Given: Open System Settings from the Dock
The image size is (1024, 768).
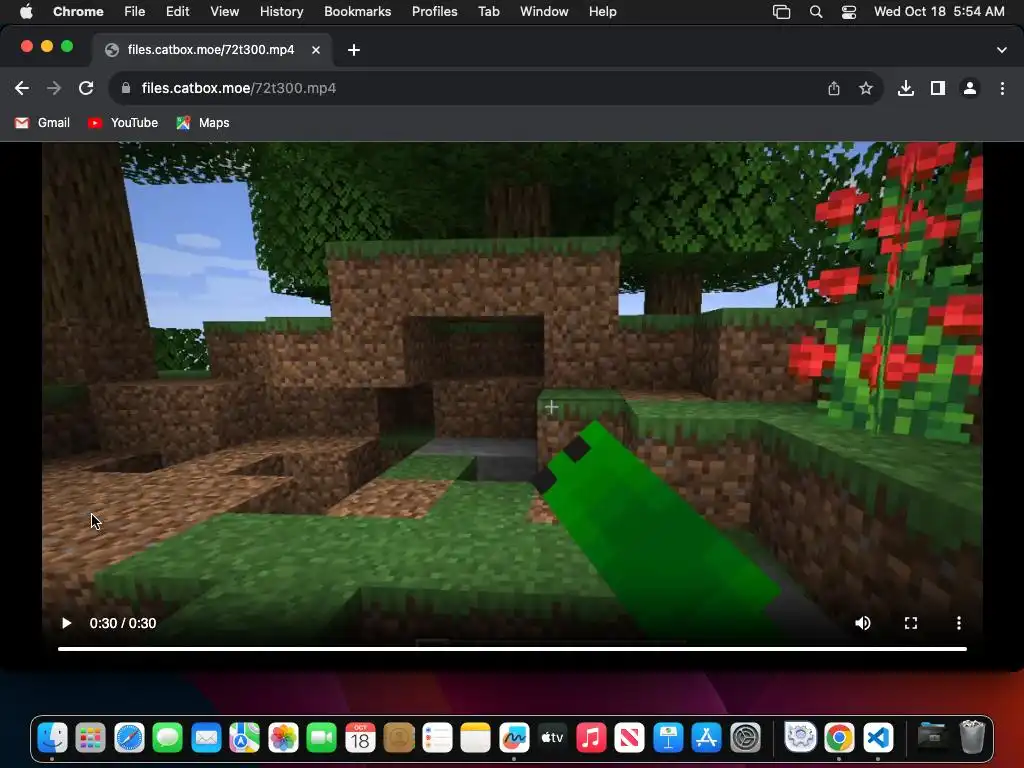Looking at the screenshot, I should [x=745, y=738].
